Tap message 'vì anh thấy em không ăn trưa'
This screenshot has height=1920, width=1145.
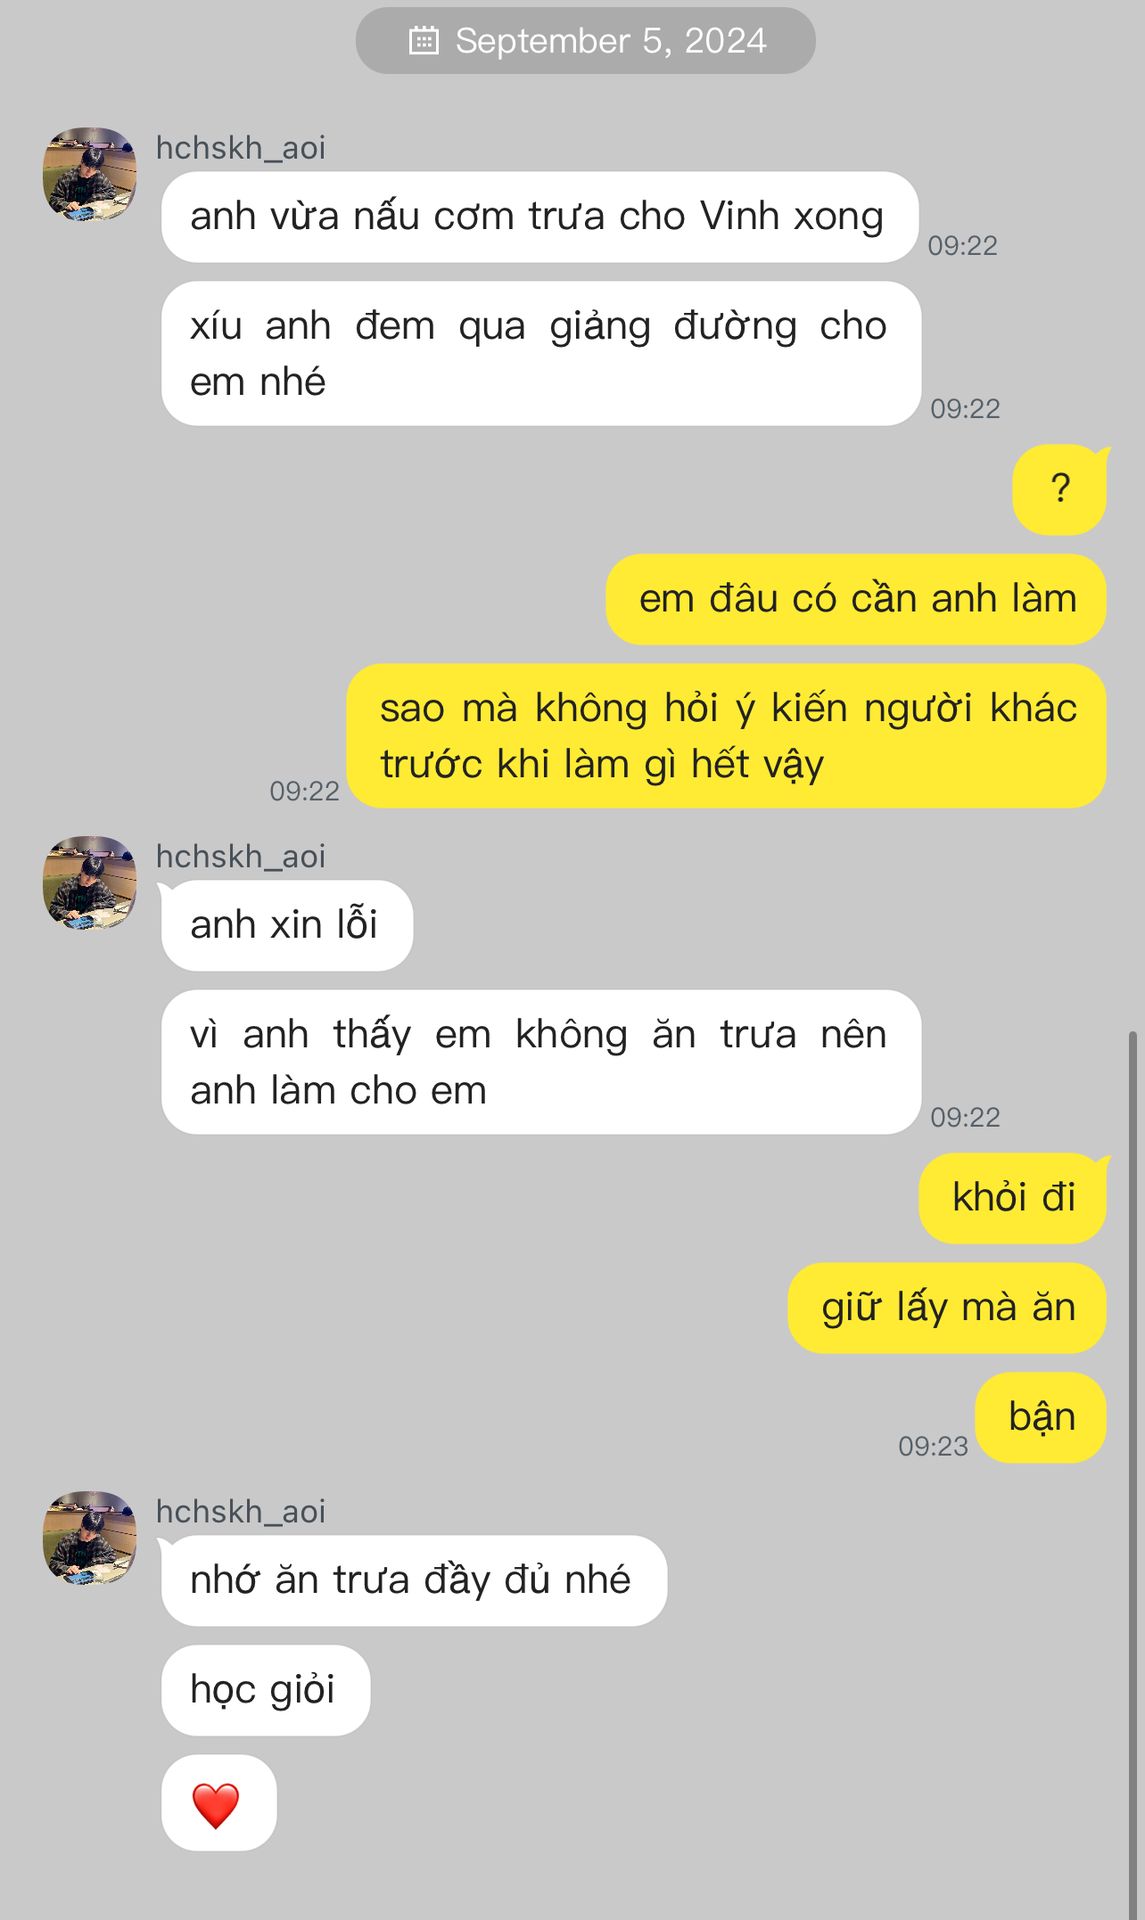541,1062
